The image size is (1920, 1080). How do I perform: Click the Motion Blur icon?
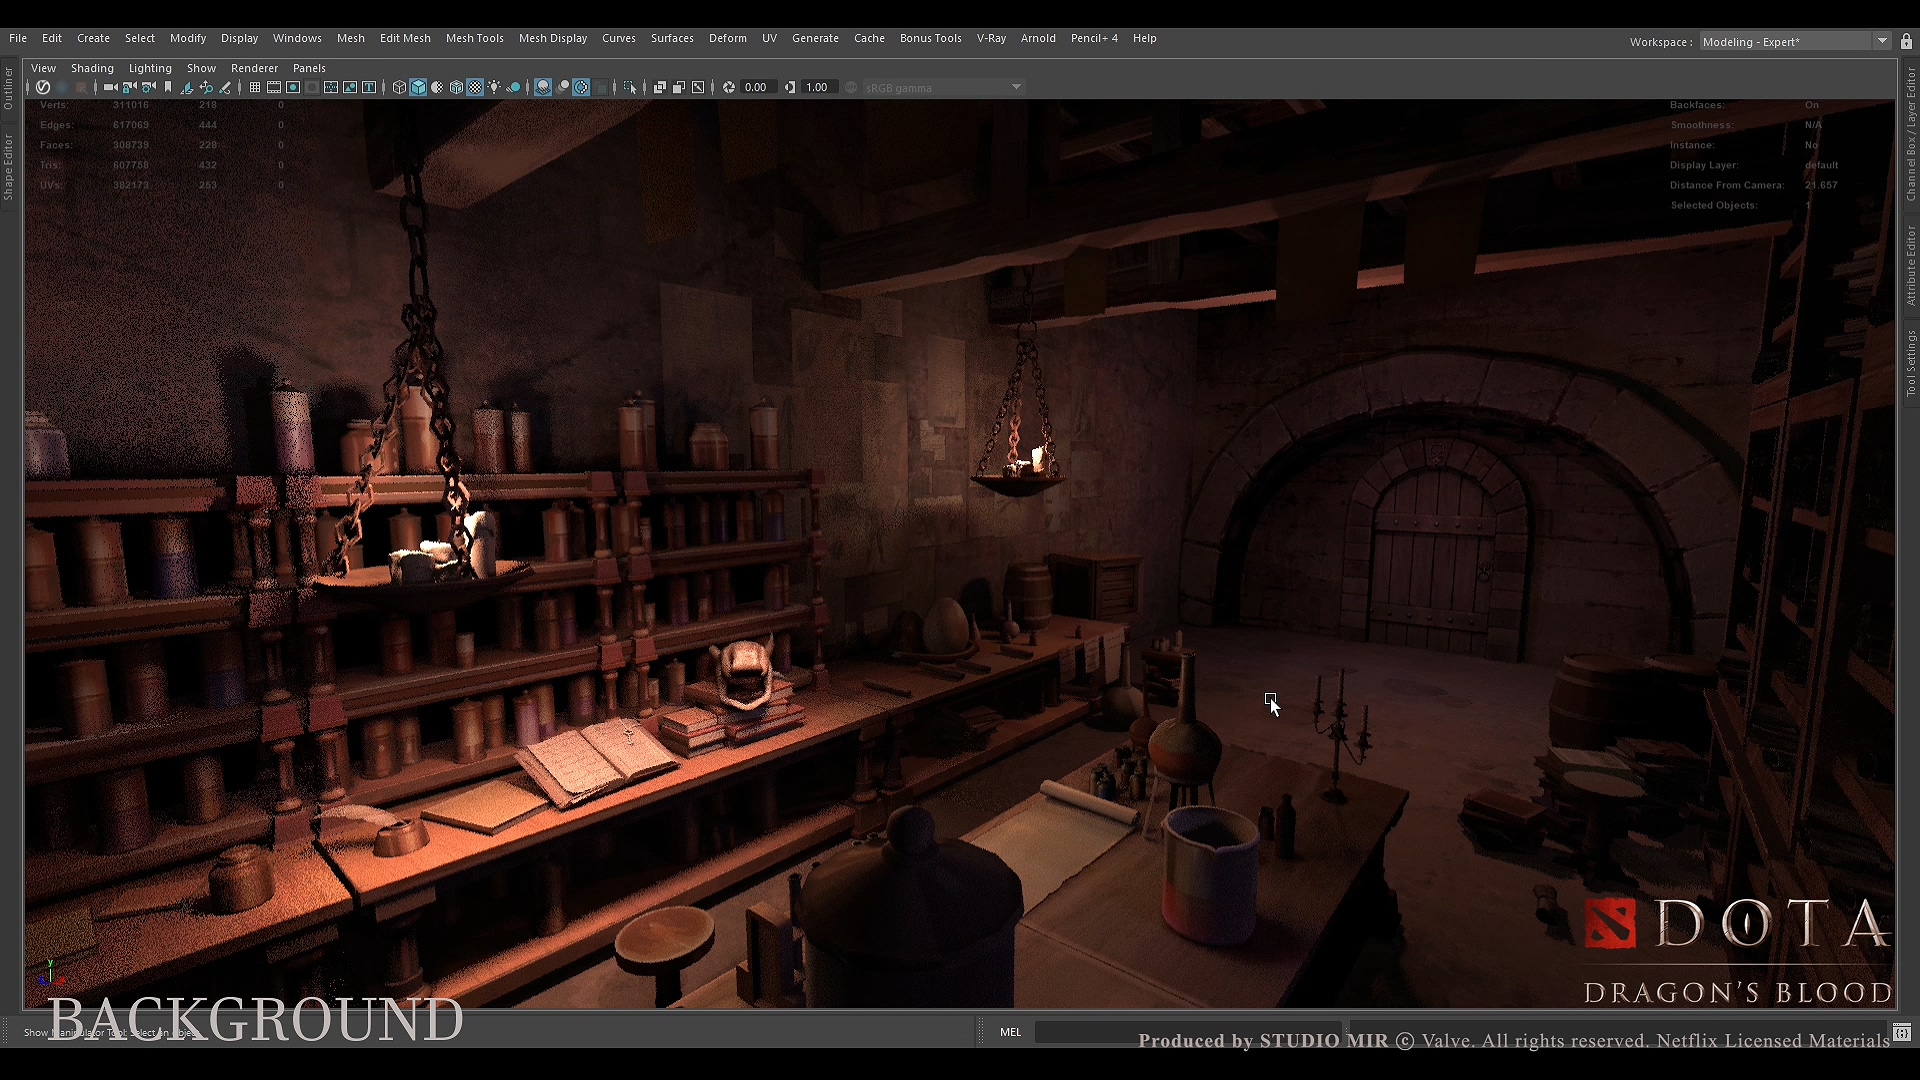[x=562, y=87]
